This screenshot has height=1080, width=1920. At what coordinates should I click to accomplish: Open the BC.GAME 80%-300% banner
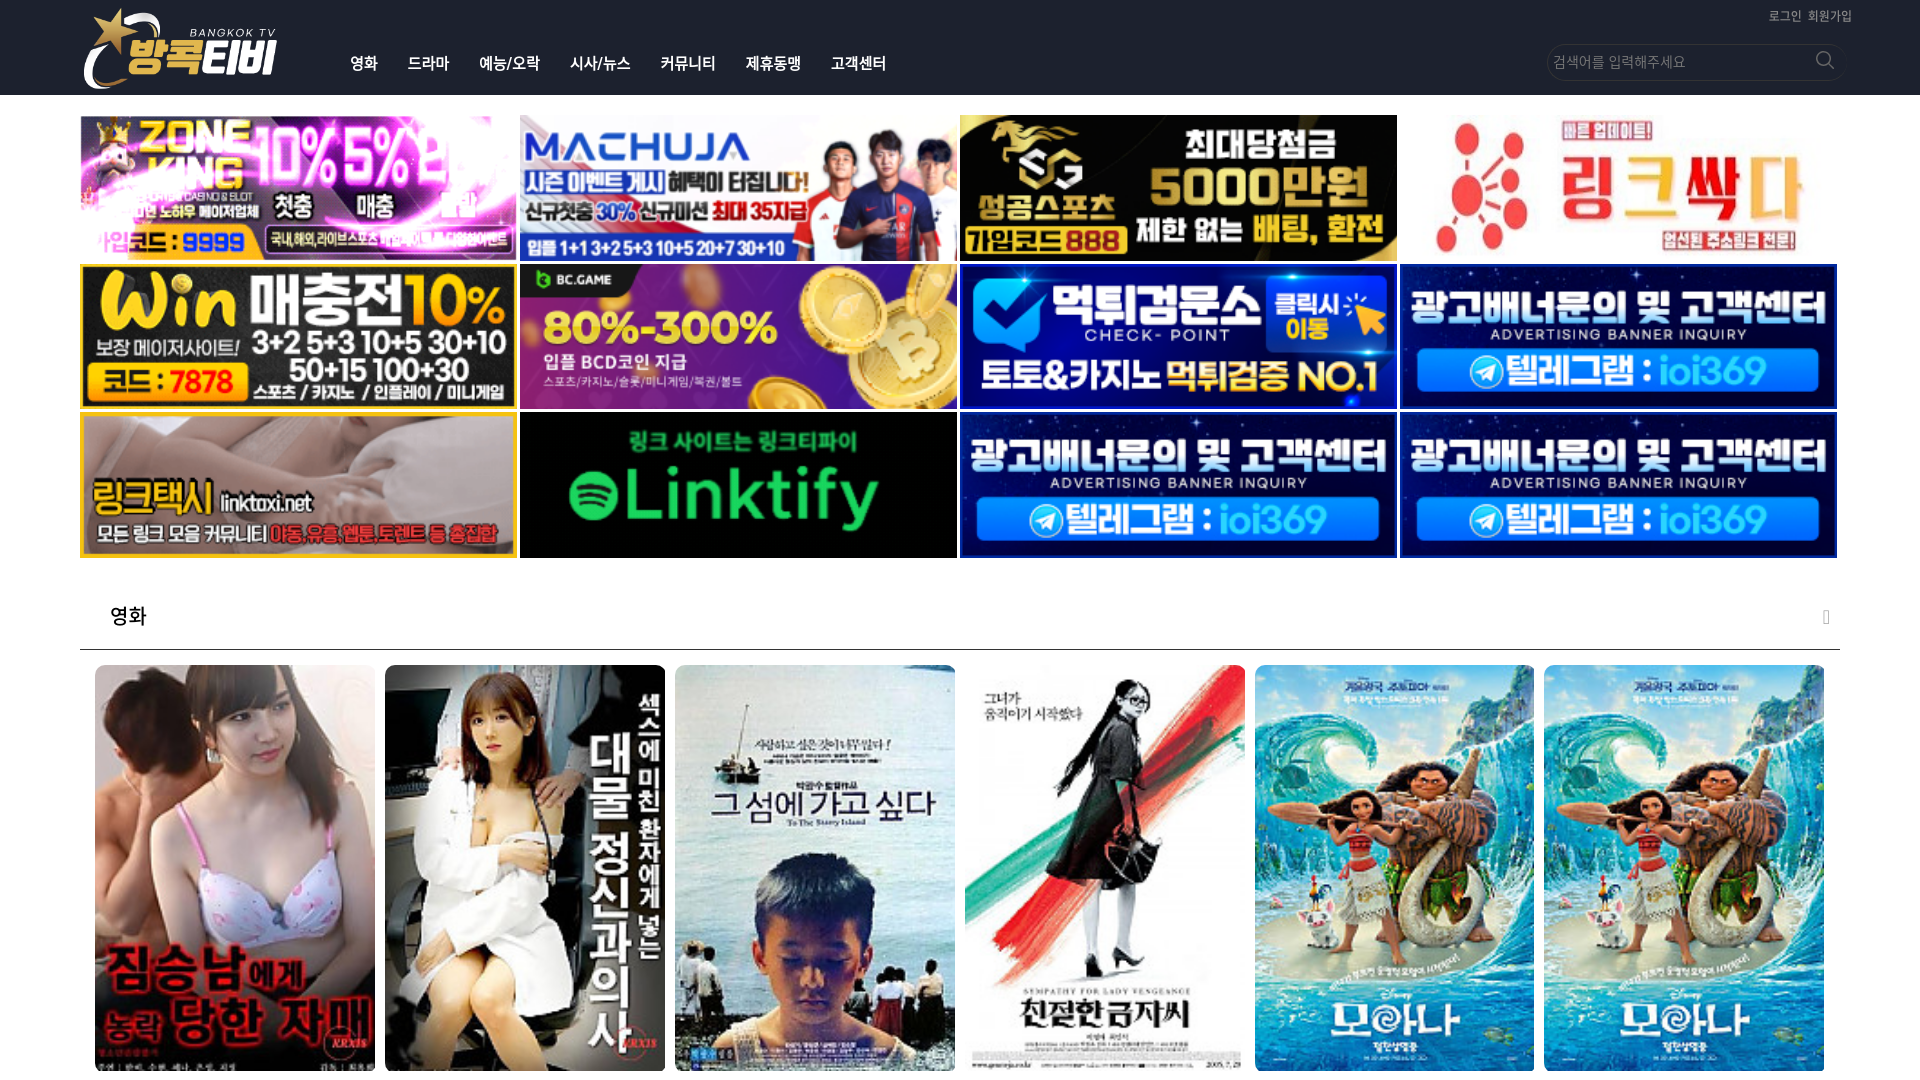coord(738,336)
